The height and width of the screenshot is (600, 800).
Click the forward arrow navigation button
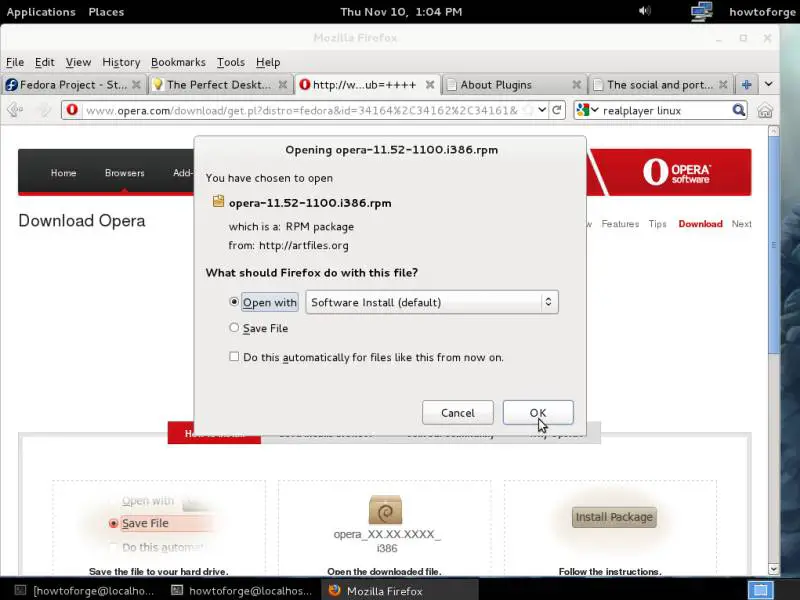pos(44,110)
